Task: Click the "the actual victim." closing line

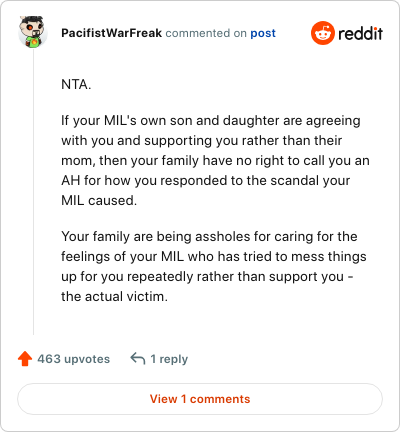Action: pos(114,296)
